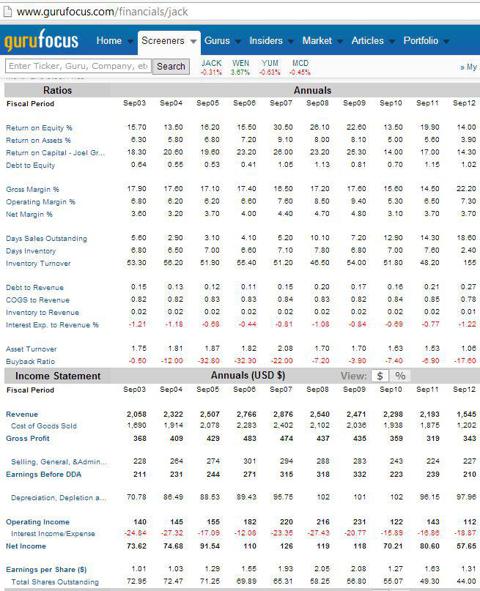The image size is (480, 591).
Task: Open Total Shares Outstanding row
Action: click(55, 582)
